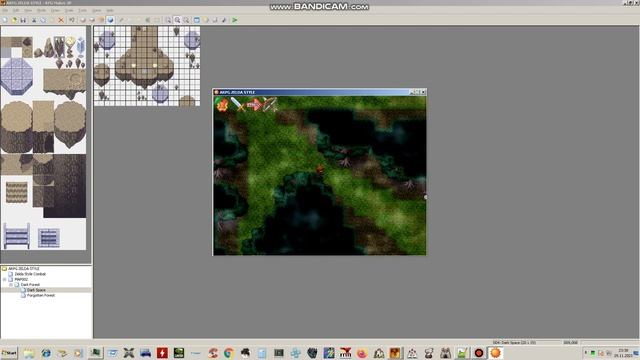Switch to Layer 1 editing icon

(x=83, y=20)
